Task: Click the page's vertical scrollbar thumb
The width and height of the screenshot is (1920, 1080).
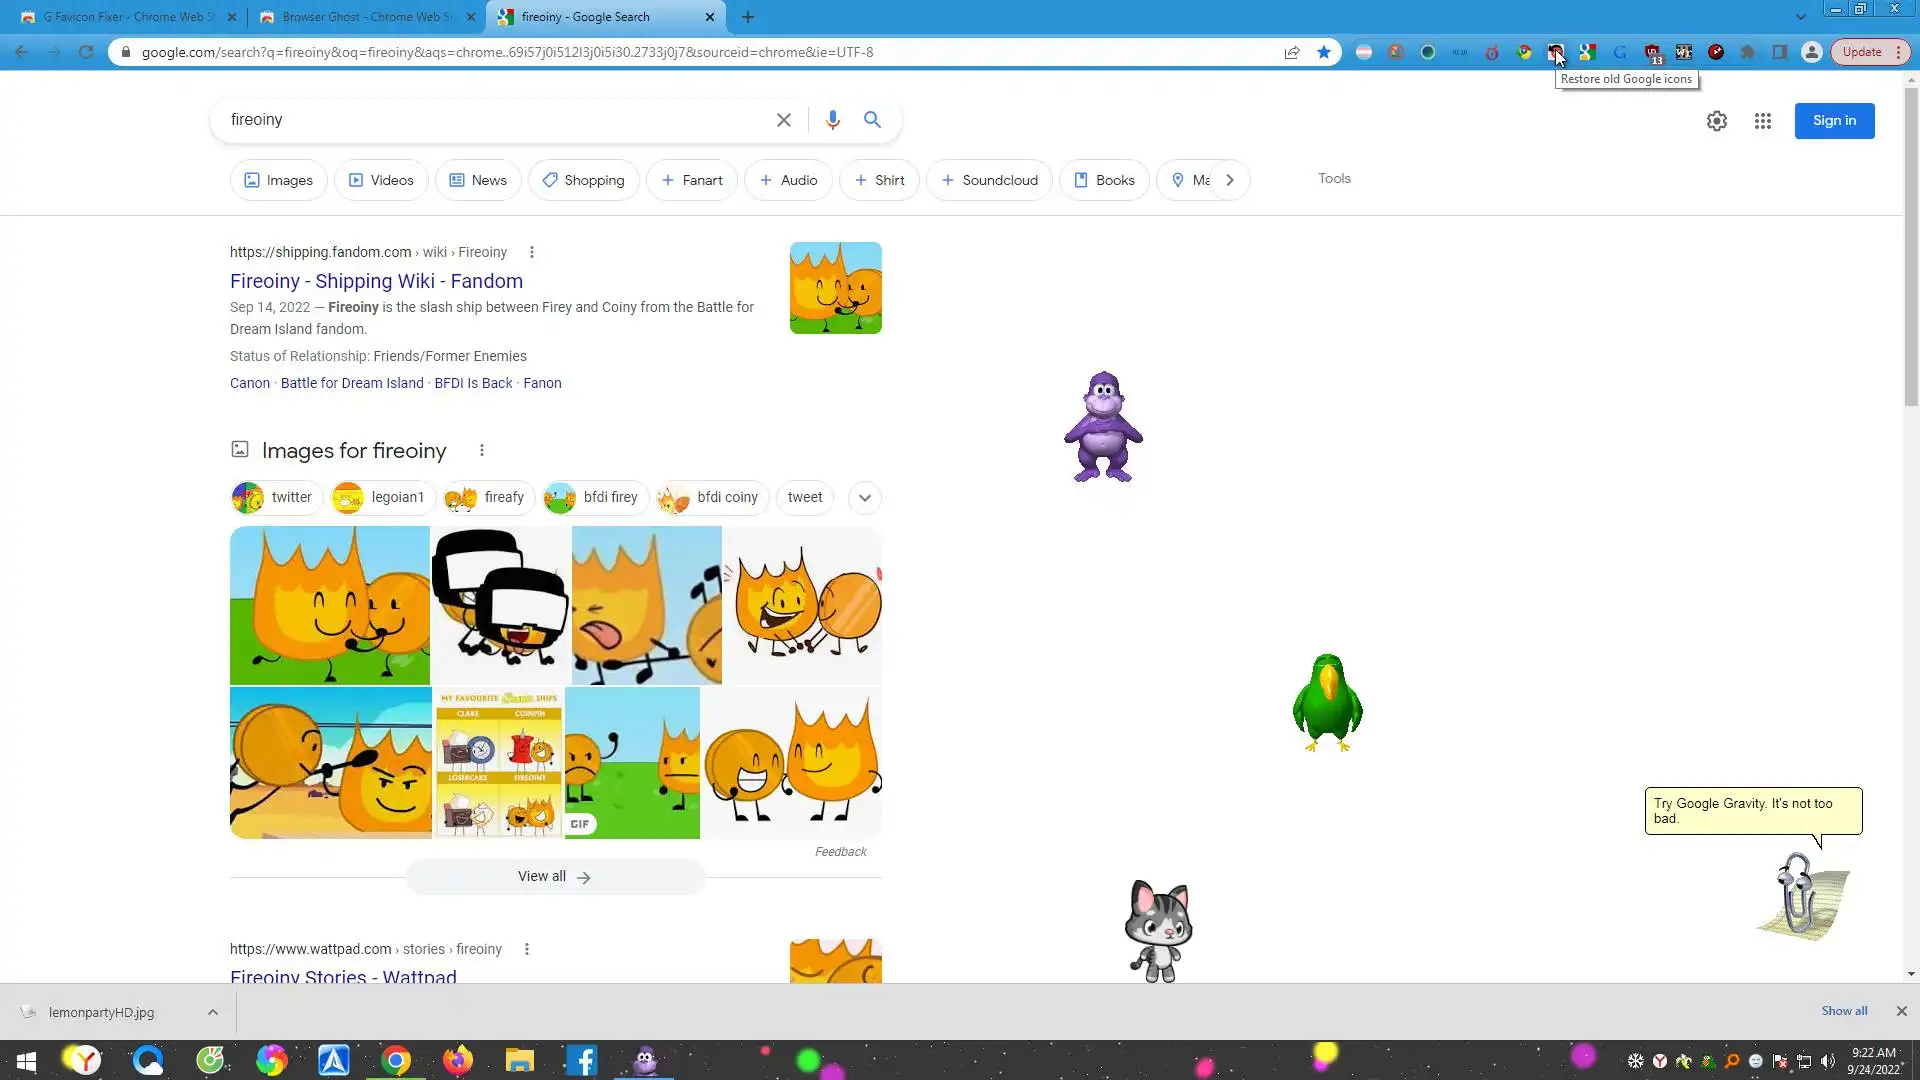Action: 1911,240
